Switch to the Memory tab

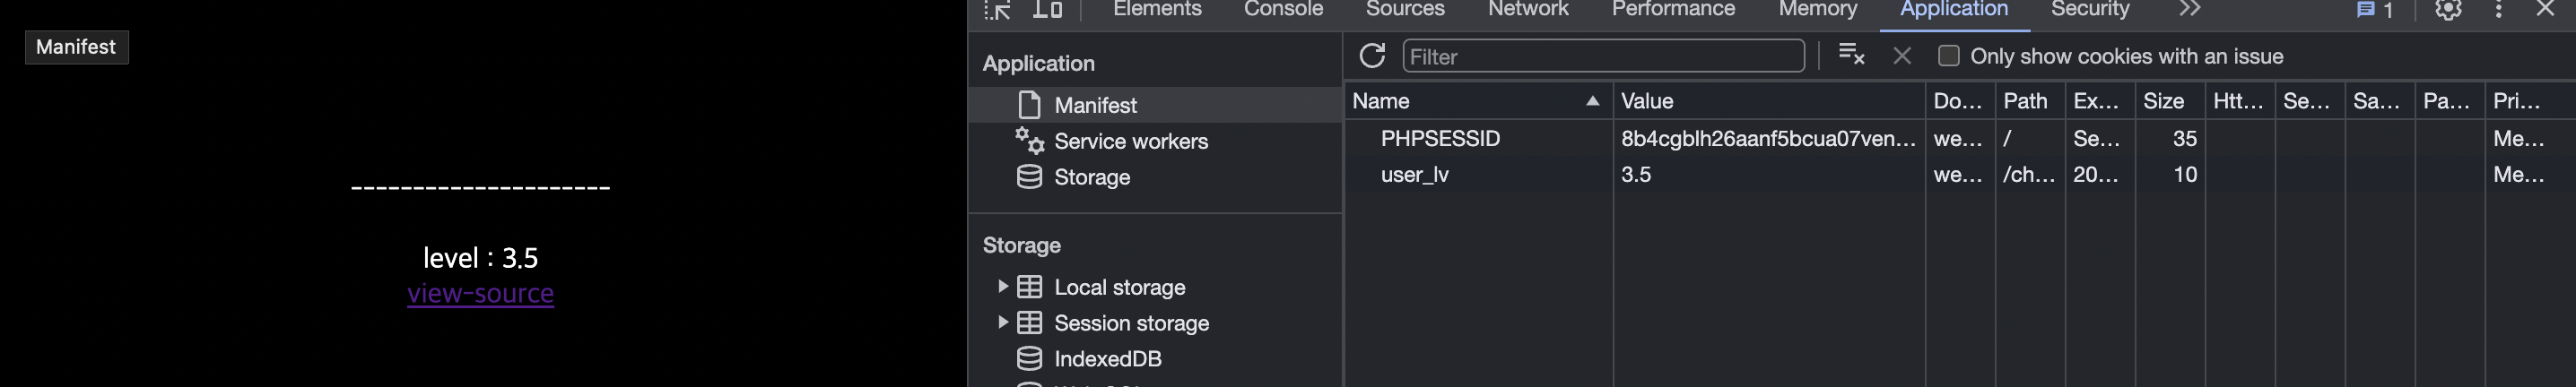[x=1817, y=9]
